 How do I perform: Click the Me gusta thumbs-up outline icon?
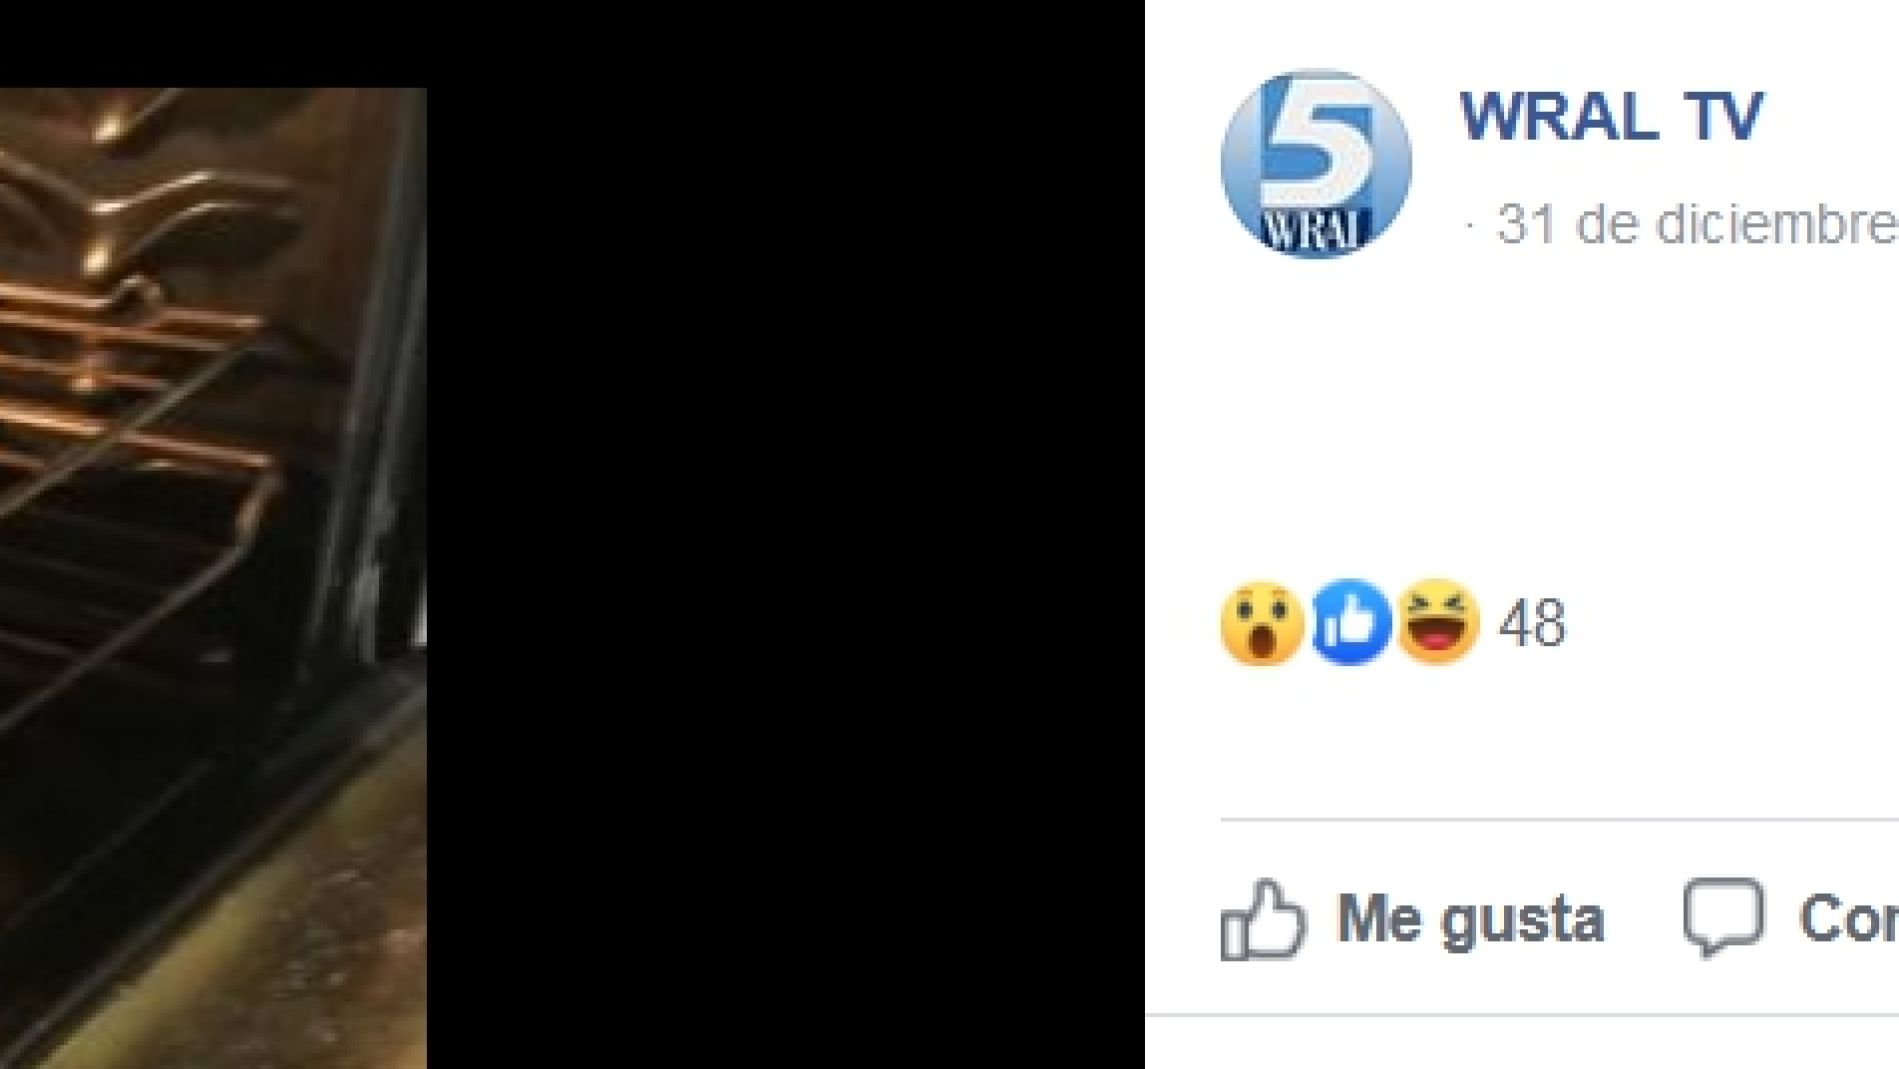(1263, 920)
